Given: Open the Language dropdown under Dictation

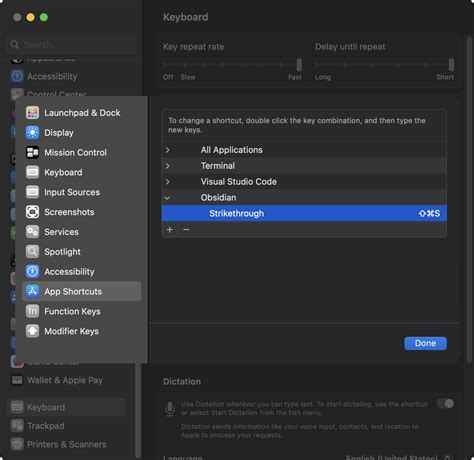Looking at the screenshot, I should point(397,457).
